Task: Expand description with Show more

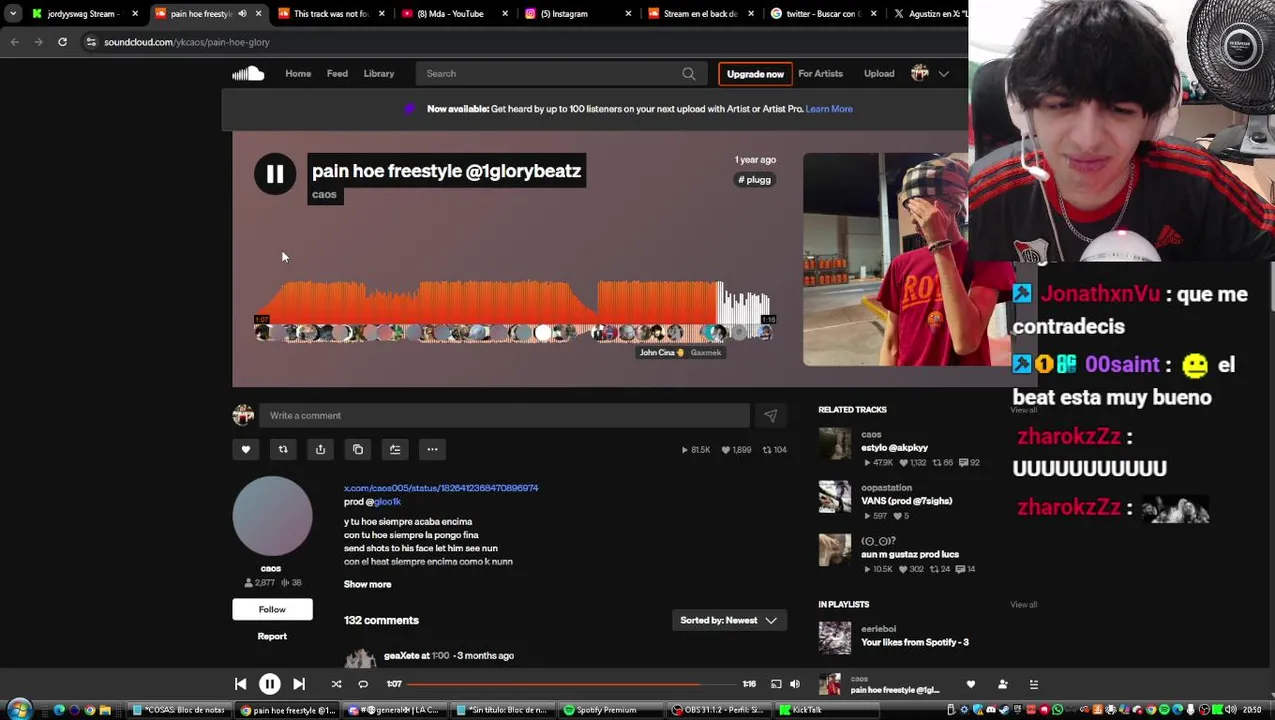Action: (368, 584)
